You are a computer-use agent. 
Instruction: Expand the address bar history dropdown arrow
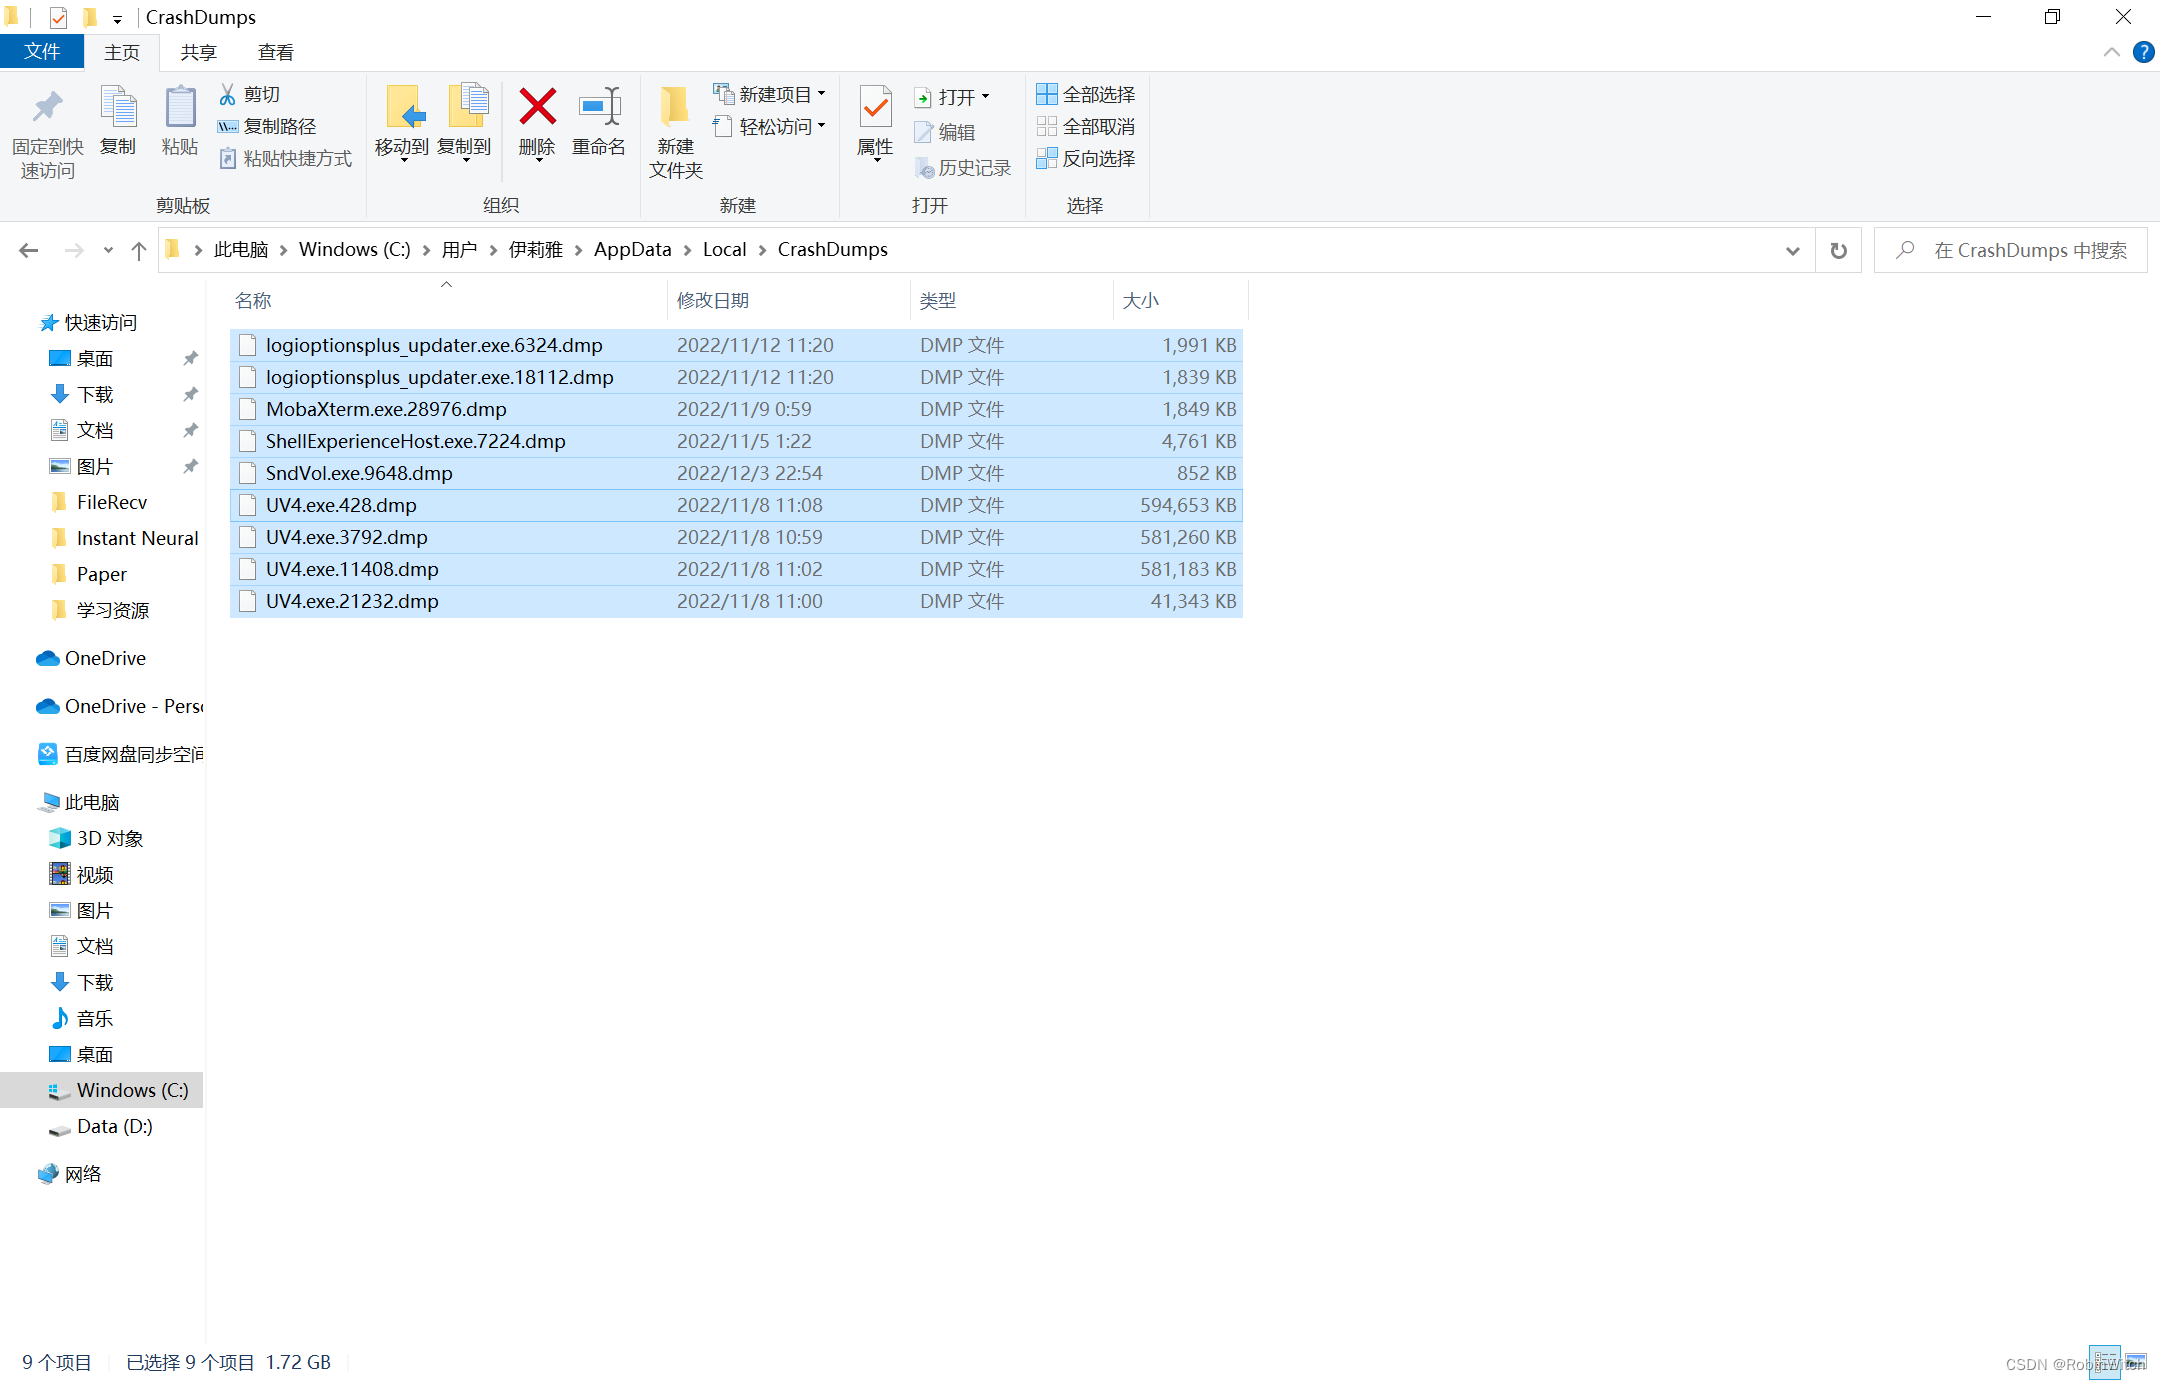coord(1792,250)
